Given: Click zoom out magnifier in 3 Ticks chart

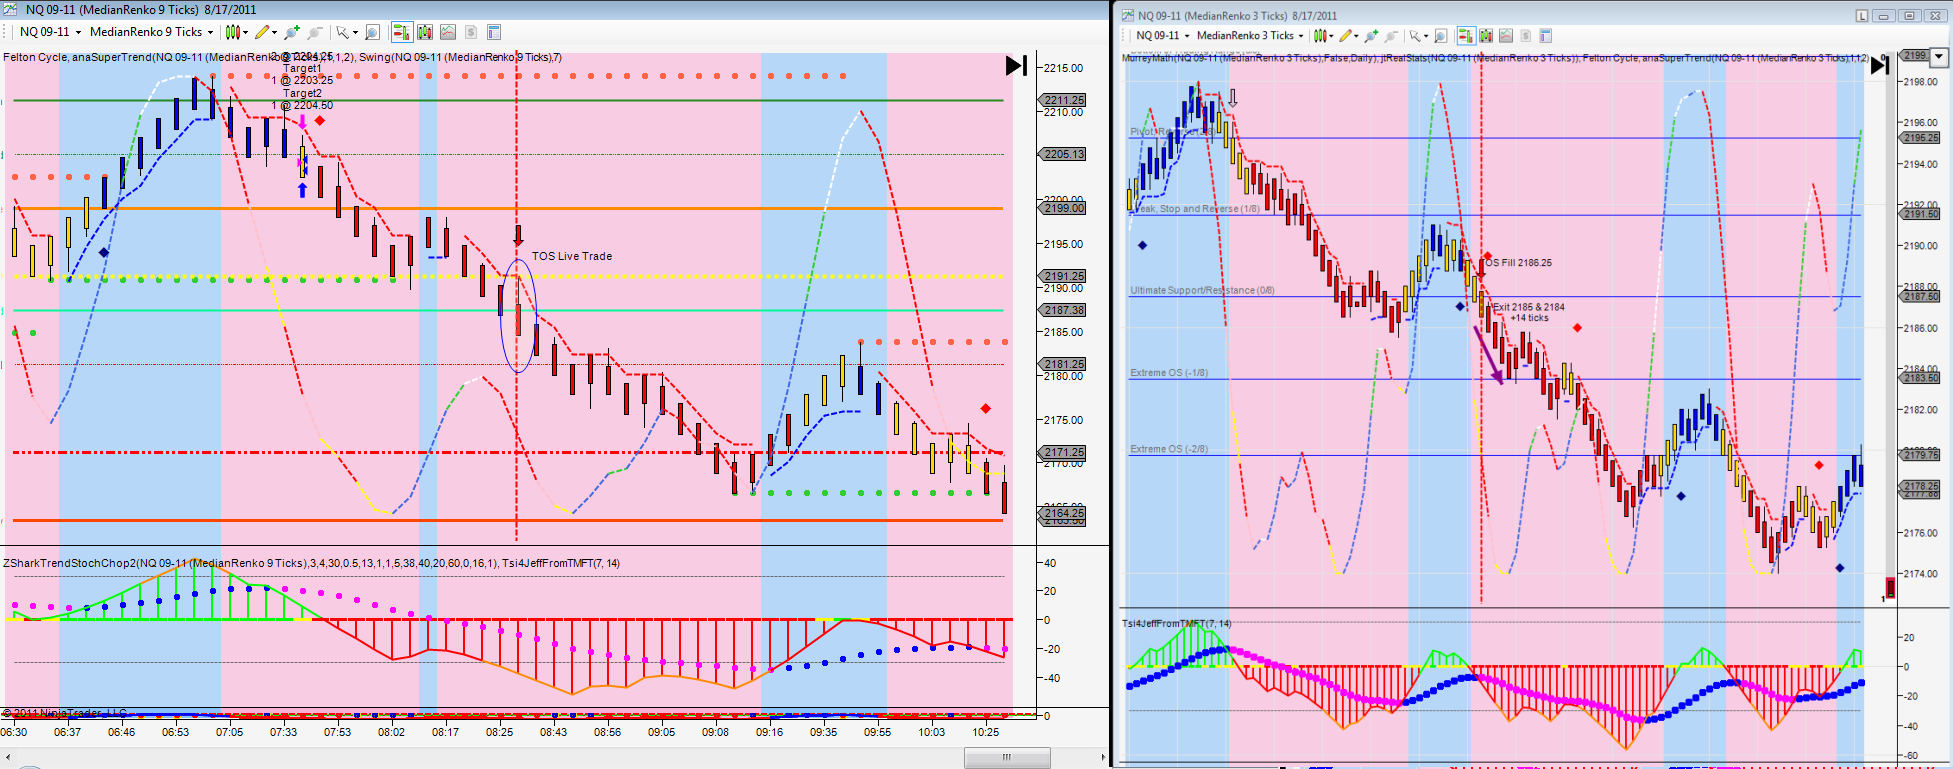Looking at the screenshot, I should 1391,36.
